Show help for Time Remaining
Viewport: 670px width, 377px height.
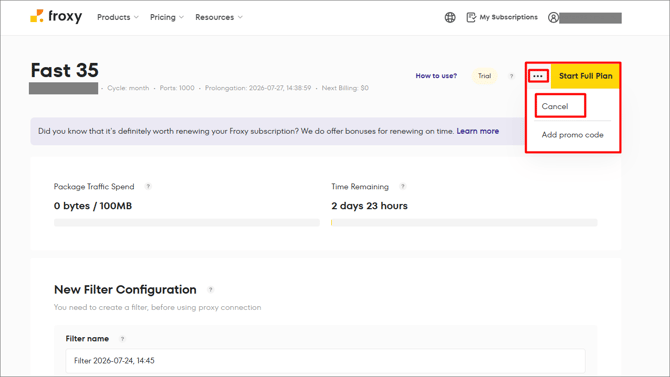click(x=403, y=186)
